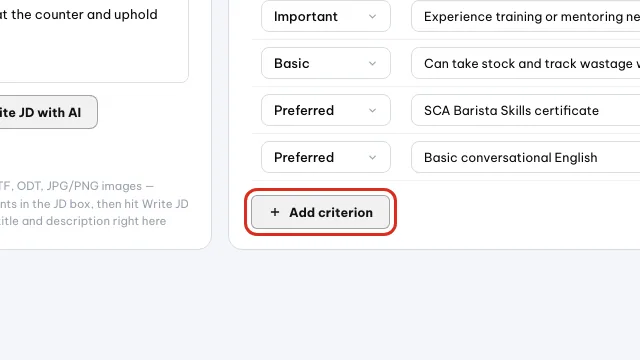Click the chevron arrow on Important dropdown
This screenshot has height=360, width=640.
(x=372, y=17)
